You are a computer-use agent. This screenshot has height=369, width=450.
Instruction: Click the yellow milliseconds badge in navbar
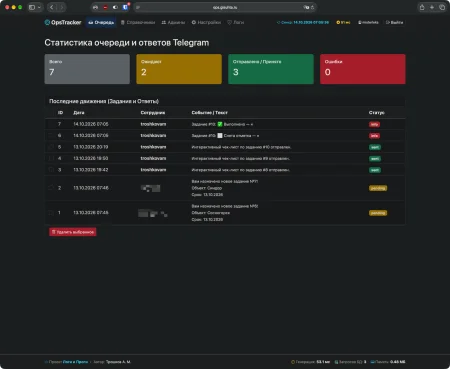pyautogui.click(x=343, y=22)
